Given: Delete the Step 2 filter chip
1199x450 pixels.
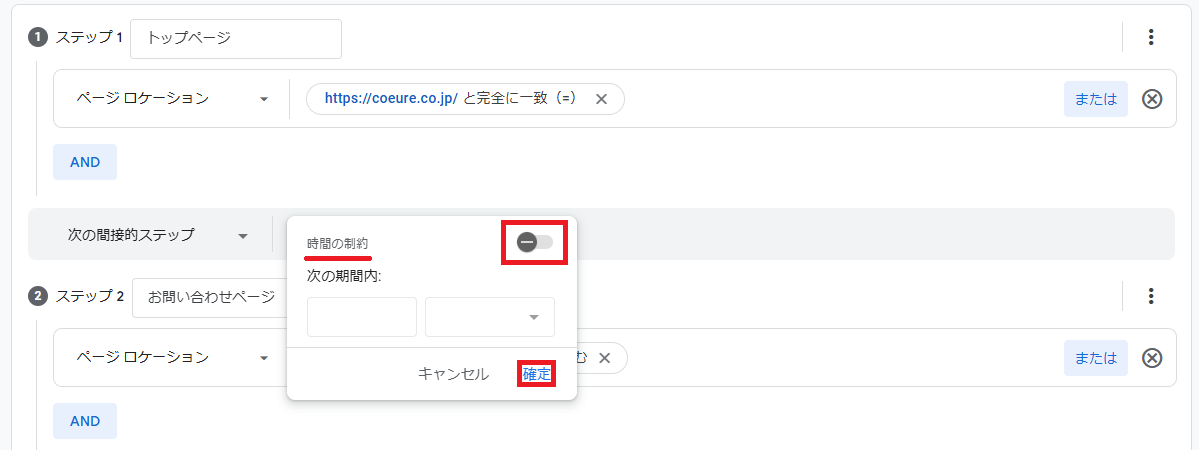Looking at the screenshot, I should [x=606, y=358].
